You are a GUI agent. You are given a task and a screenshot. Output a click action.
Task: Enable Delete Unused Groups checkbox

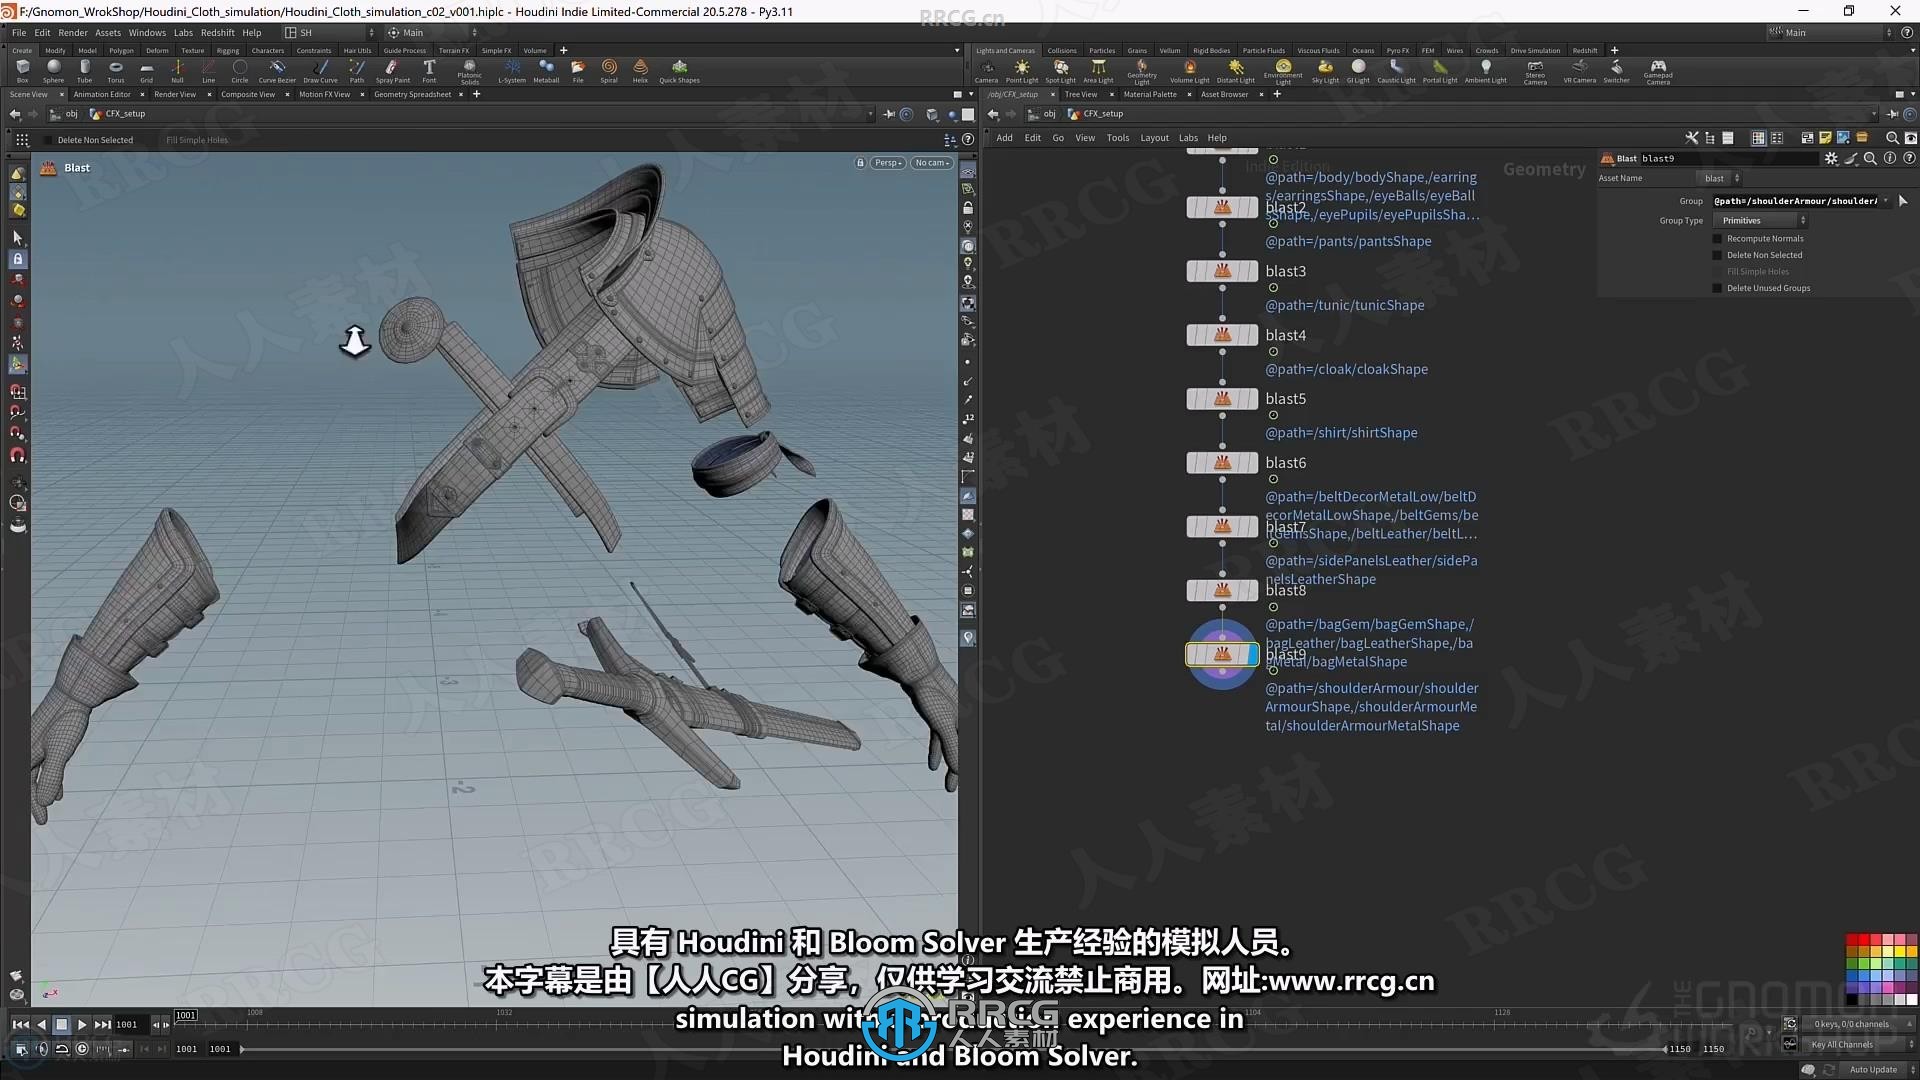point(1718,288)
